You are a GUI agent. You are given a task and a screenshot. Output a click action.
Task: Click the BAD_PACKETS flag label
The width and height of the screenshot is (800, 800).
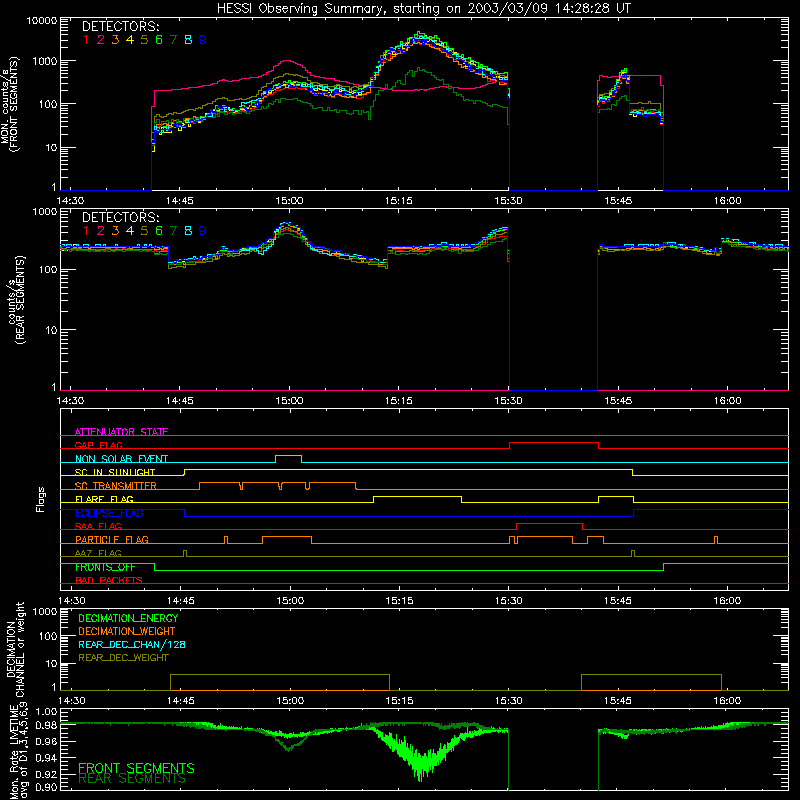109,580
